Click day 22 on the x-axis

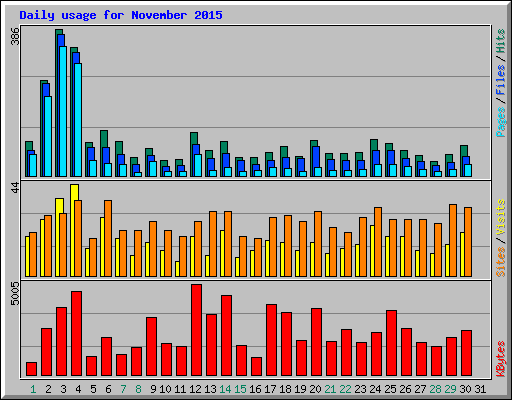click(x=345, y=389)
